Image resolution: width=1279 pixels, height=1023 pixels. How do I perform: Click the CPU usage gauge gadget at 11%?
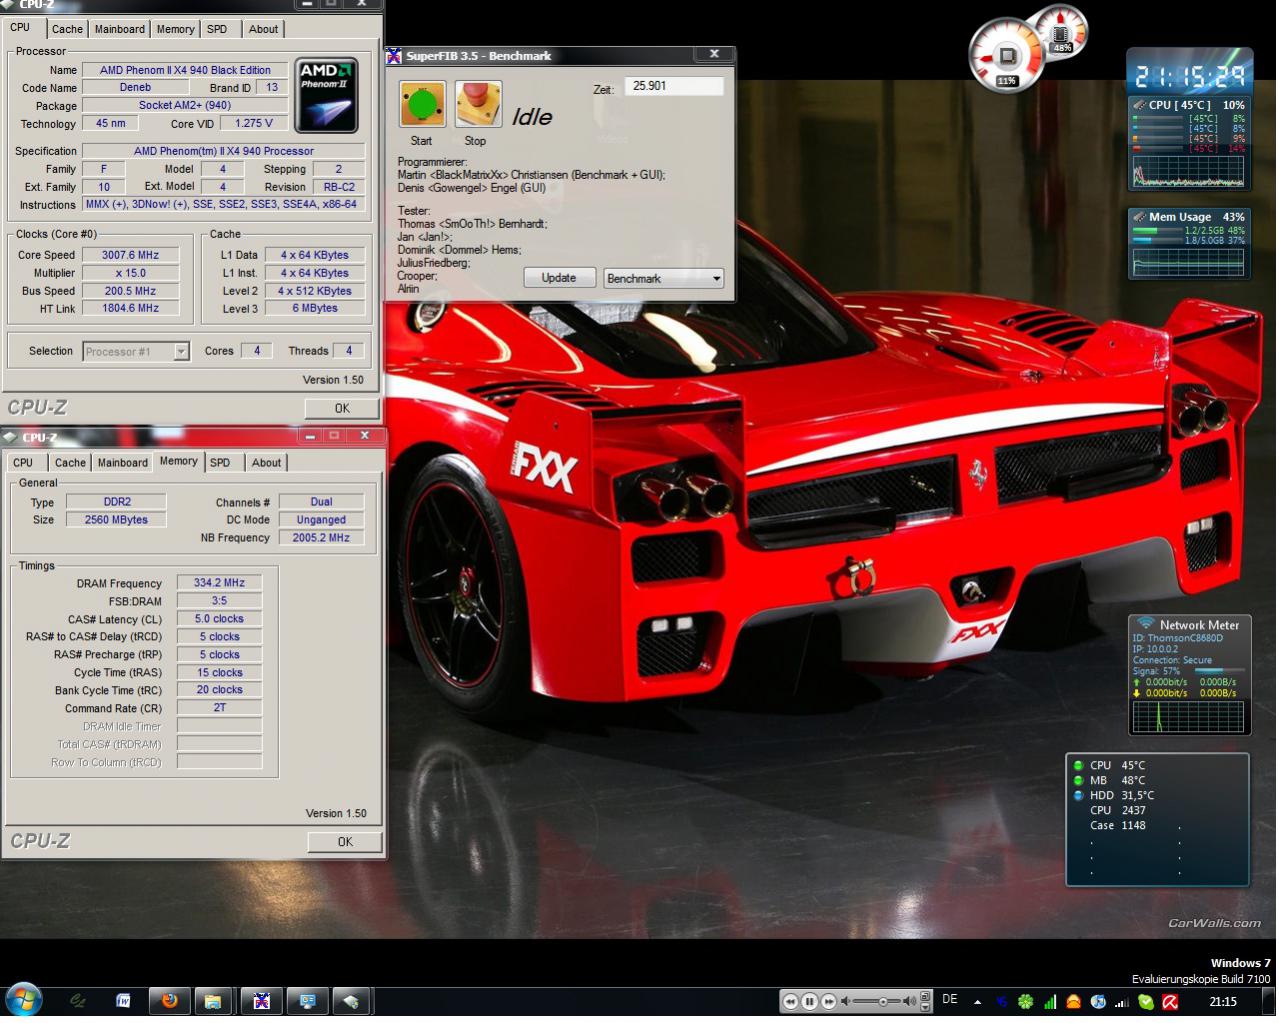tap(1006, 55)
